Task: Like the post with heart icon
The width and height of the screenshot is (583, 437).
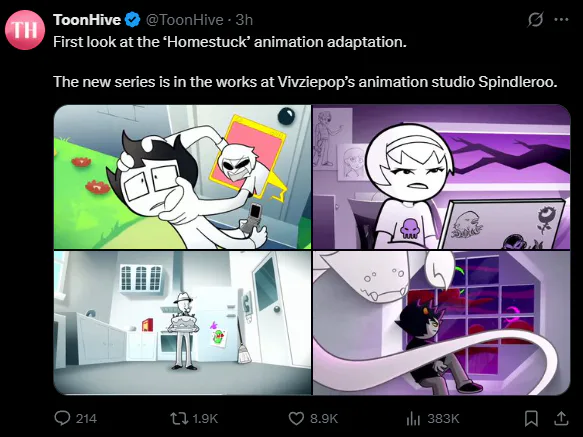Action: [296, 418]
